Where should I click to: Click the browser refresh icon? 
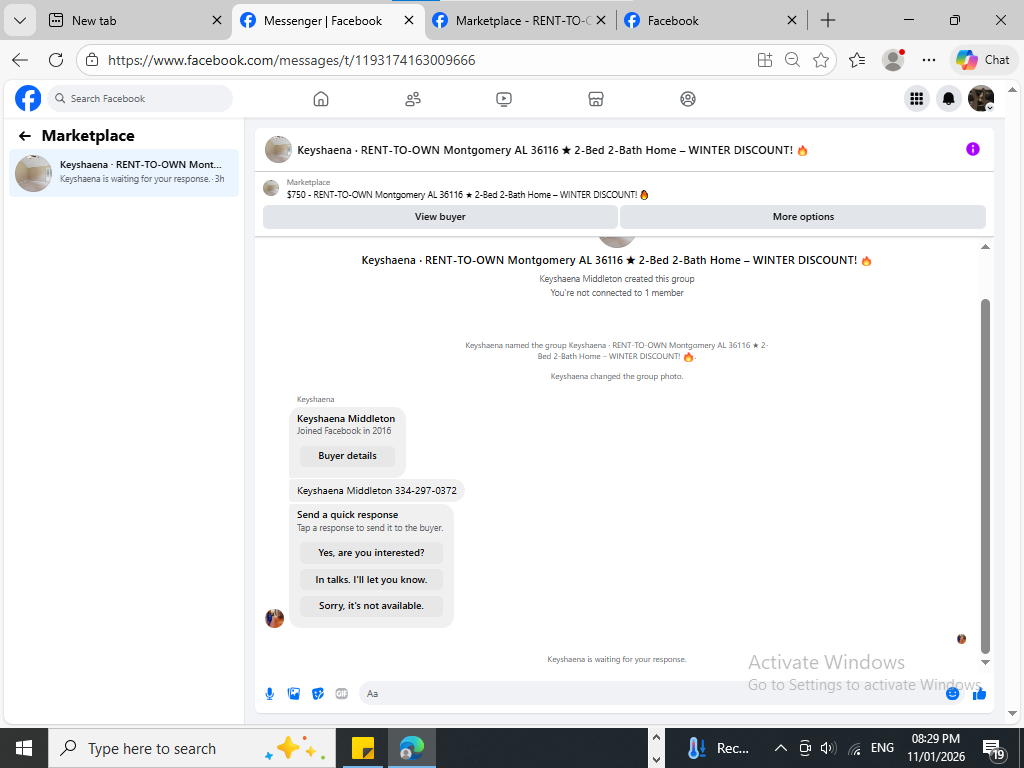tap(56, 60)
